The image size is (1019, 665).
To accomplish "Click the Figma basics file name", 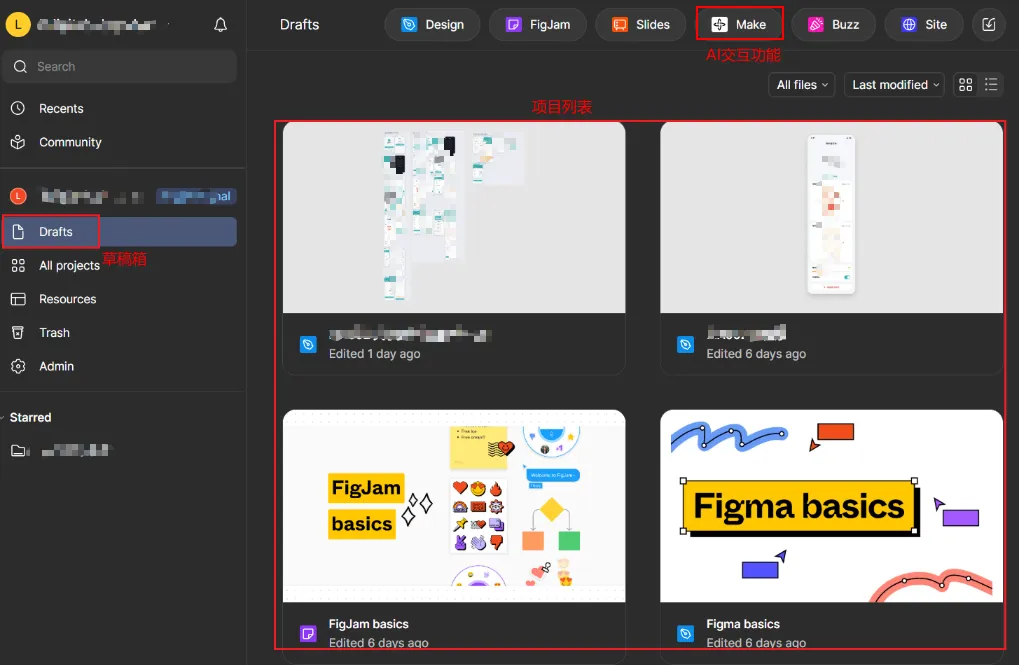I will pos(743,624).
